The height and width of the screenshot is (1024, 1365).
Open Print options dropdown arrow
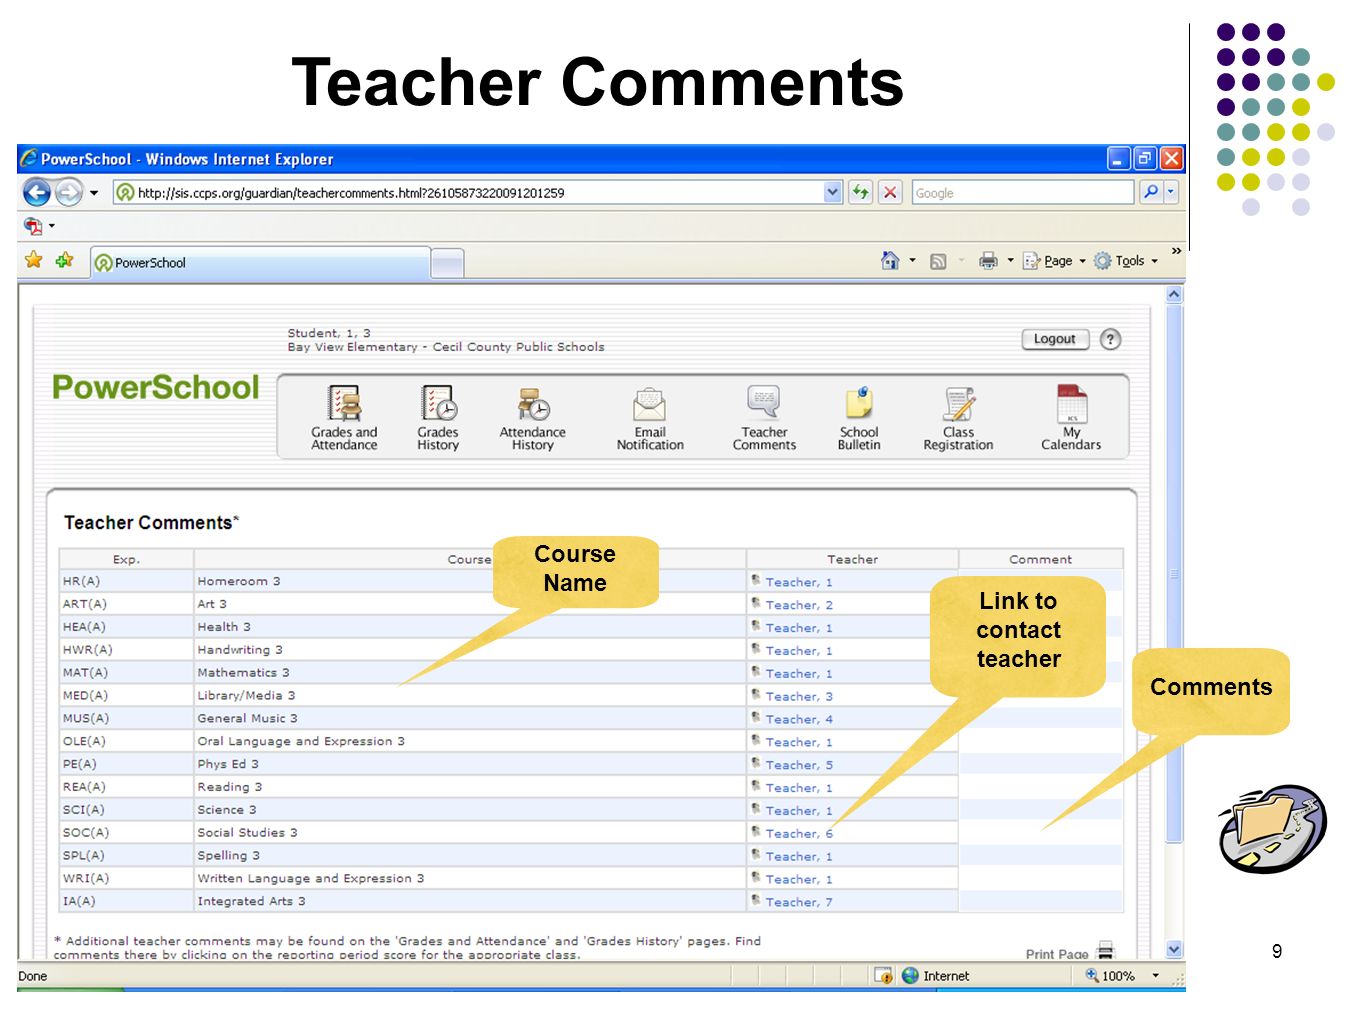1010,261
